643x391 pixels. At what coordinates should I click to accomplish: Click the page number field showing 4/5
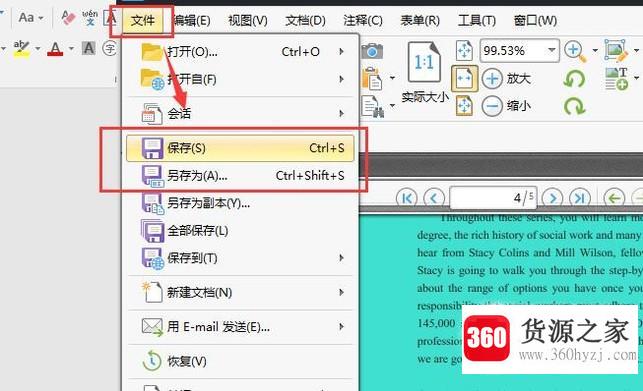tap(493, 198)
